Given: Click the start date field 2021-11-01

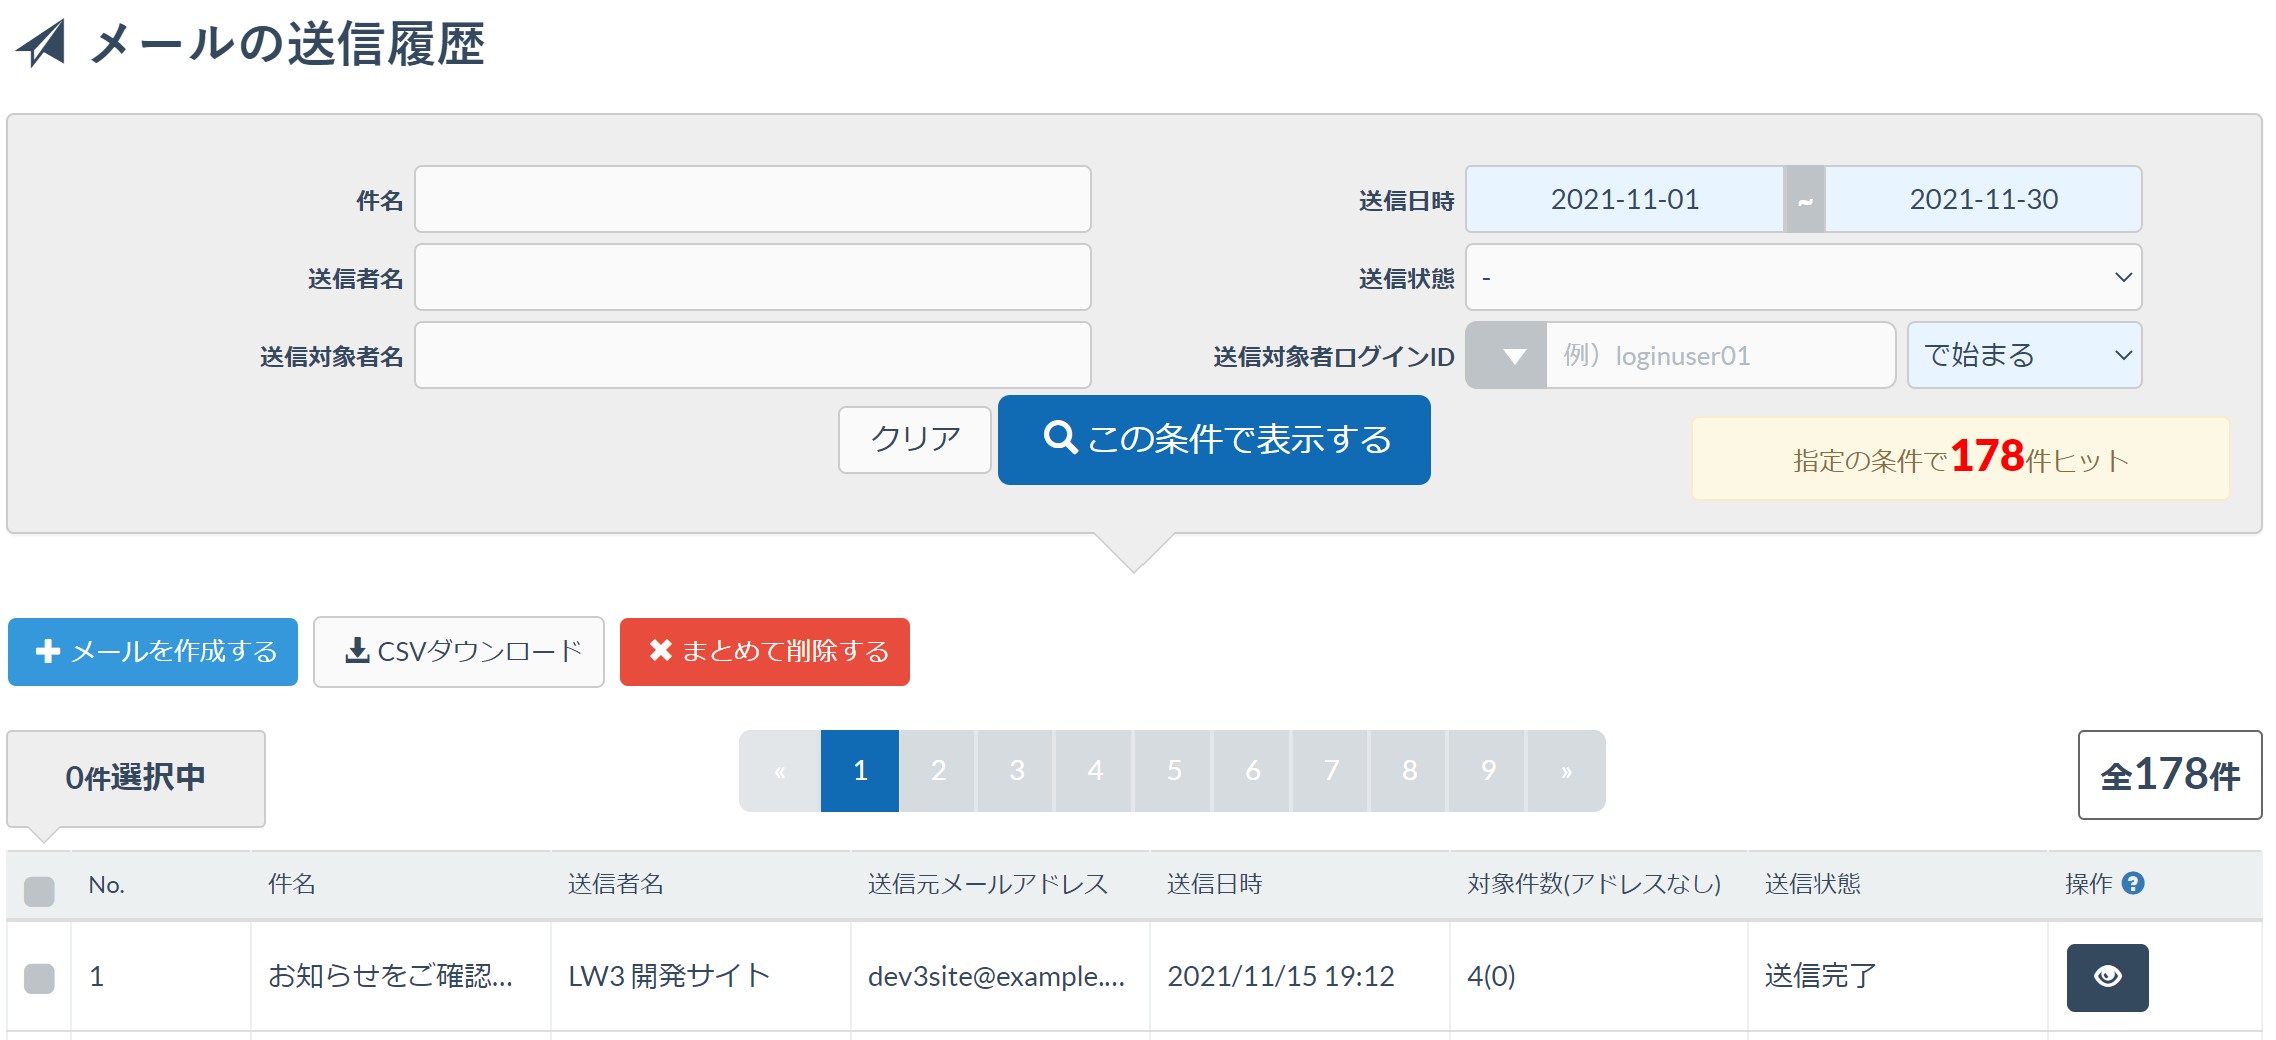Looking at the screenshot, I should 1625,199.
